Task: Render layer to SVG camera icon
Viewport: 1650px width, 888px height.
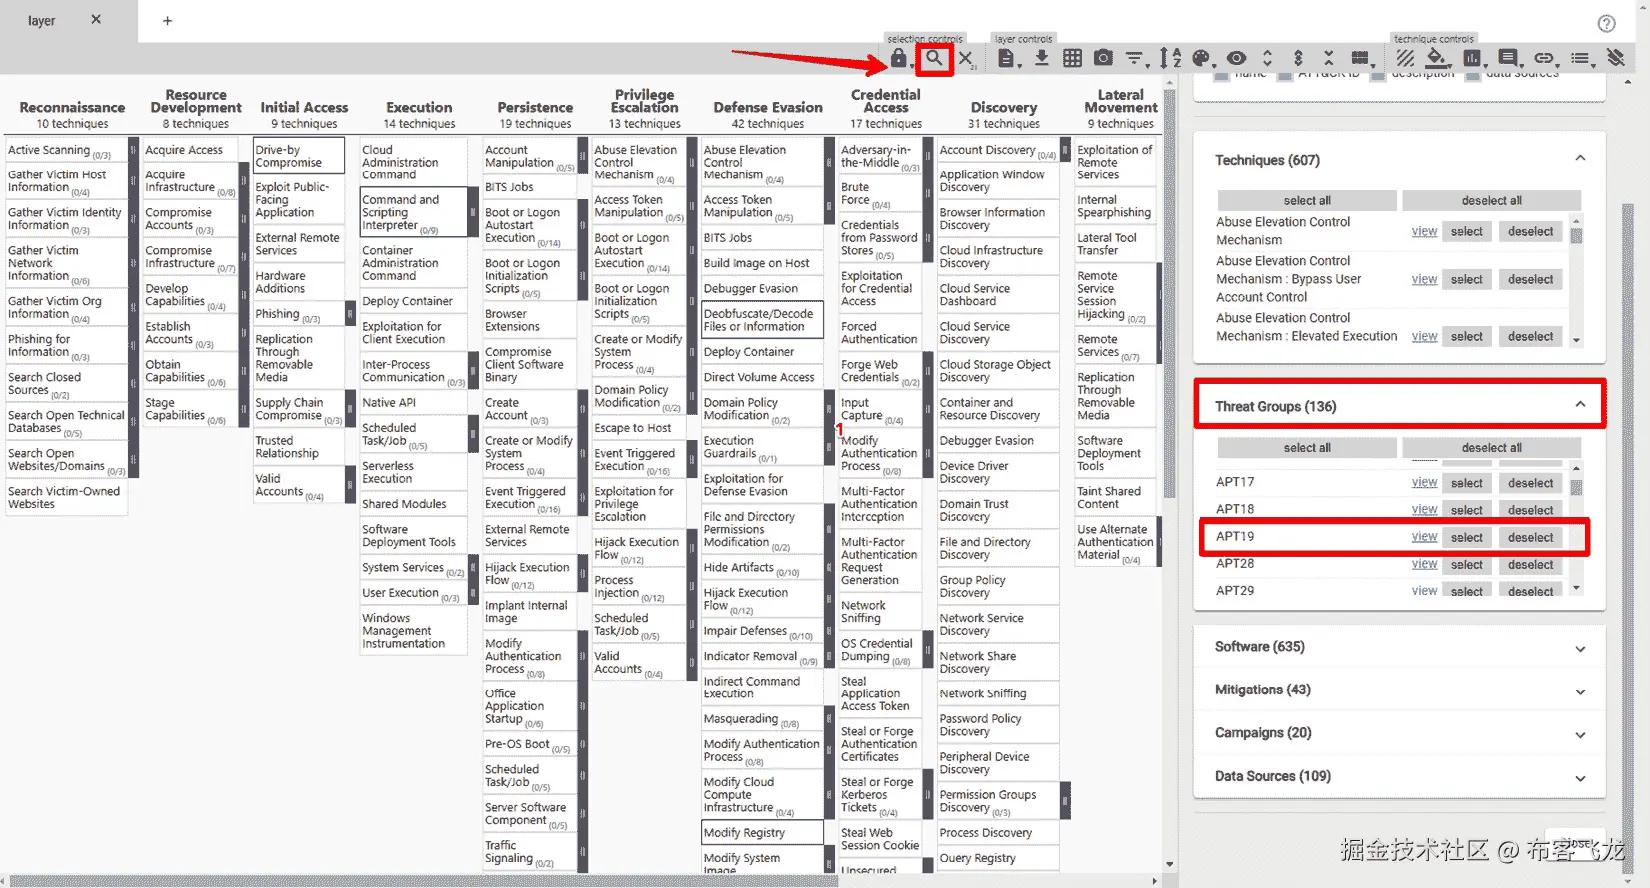Action: [1103, 58]
